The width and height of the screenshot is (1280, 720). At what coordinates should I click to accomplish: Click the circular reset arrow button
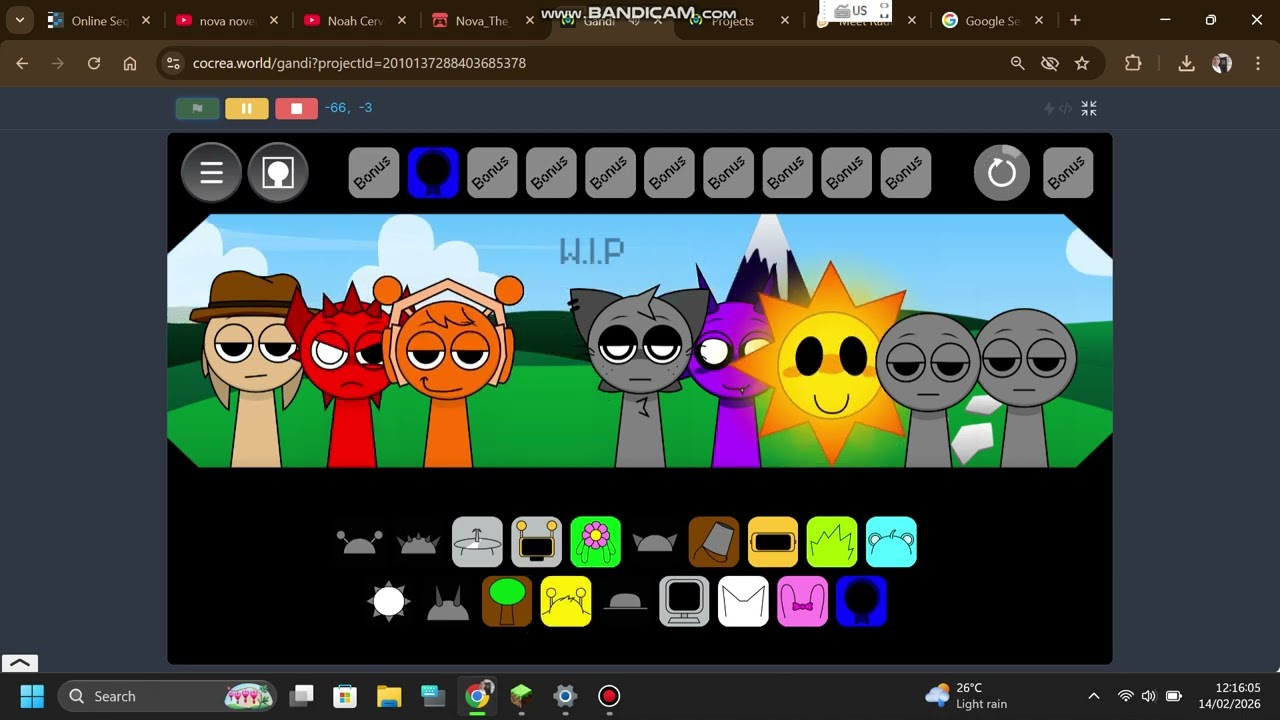tap(1001, 173)
